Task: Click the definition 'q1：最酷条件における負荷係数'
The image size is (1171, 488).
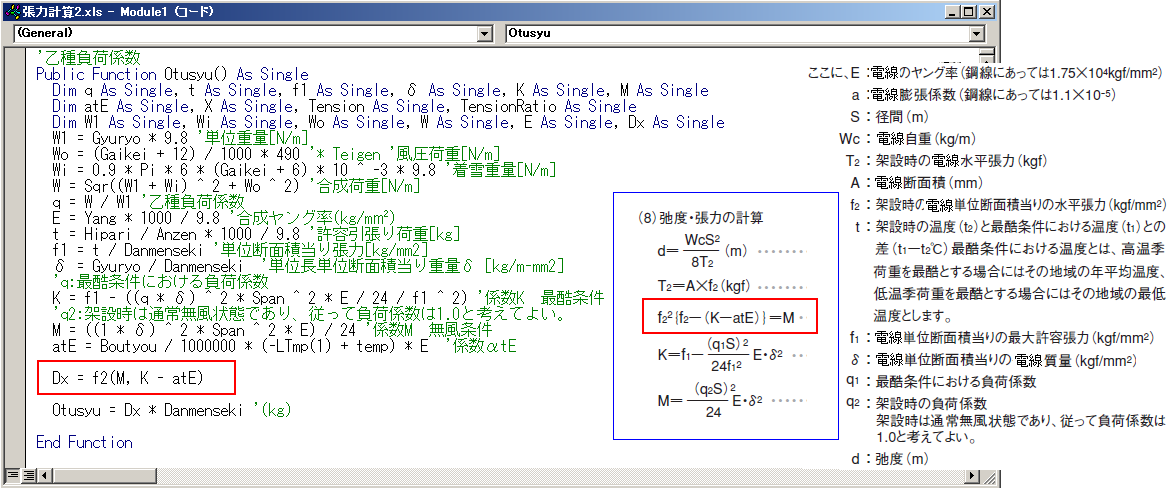Action: point(942,381)
